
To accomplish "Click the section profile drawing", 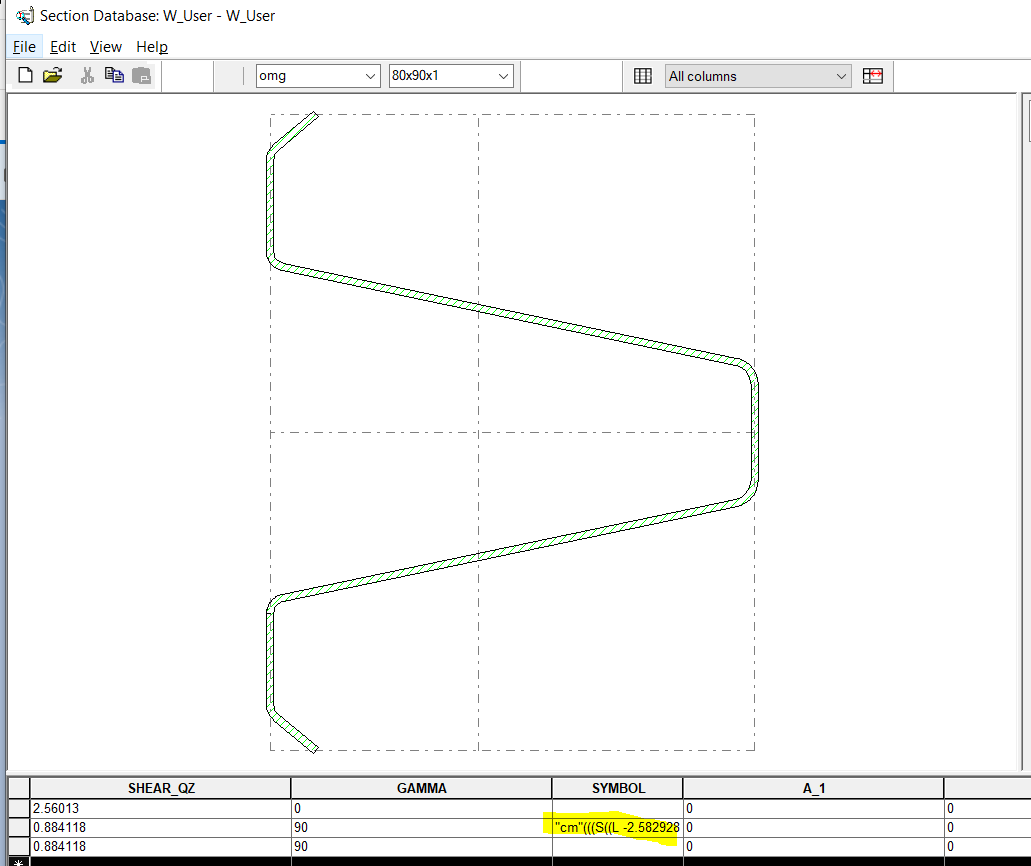I will click(x=512, y=432).
